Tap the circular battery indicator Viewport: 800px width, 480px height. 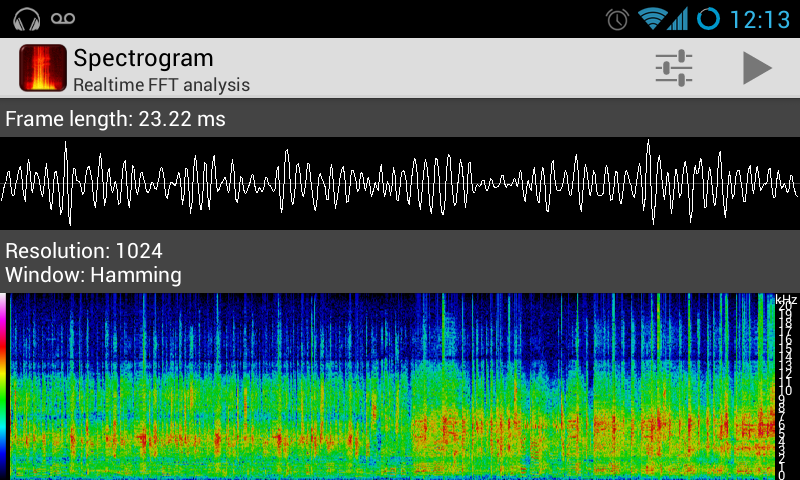click(708, 19)
